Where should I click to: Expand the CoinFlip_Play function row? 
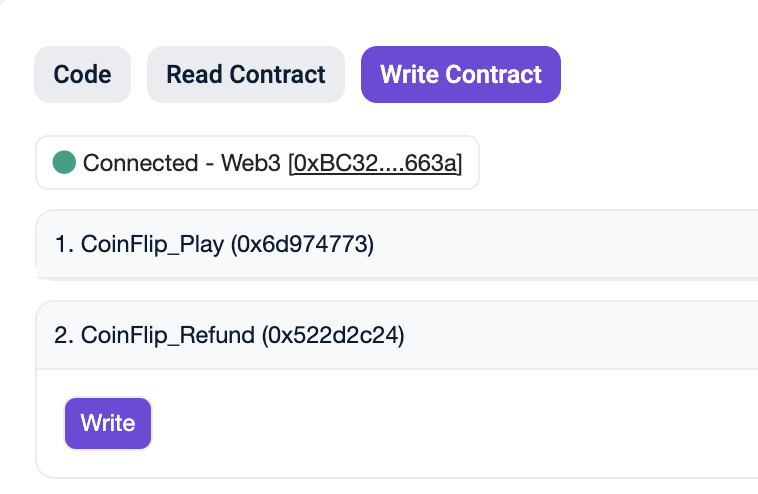(400, 244)
